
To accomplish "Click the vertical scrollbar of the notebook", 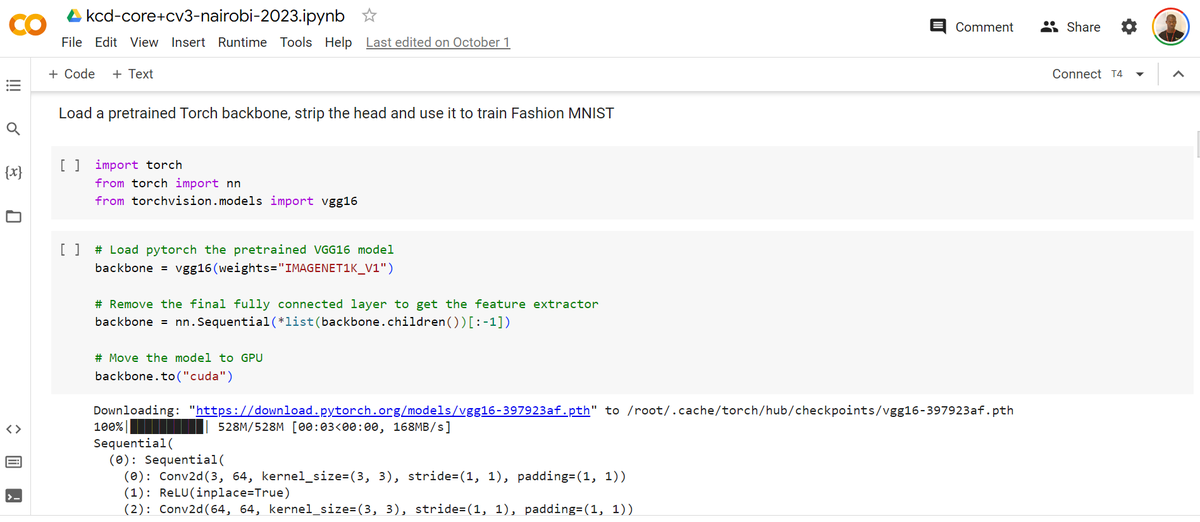I will tap(1196, 143).
